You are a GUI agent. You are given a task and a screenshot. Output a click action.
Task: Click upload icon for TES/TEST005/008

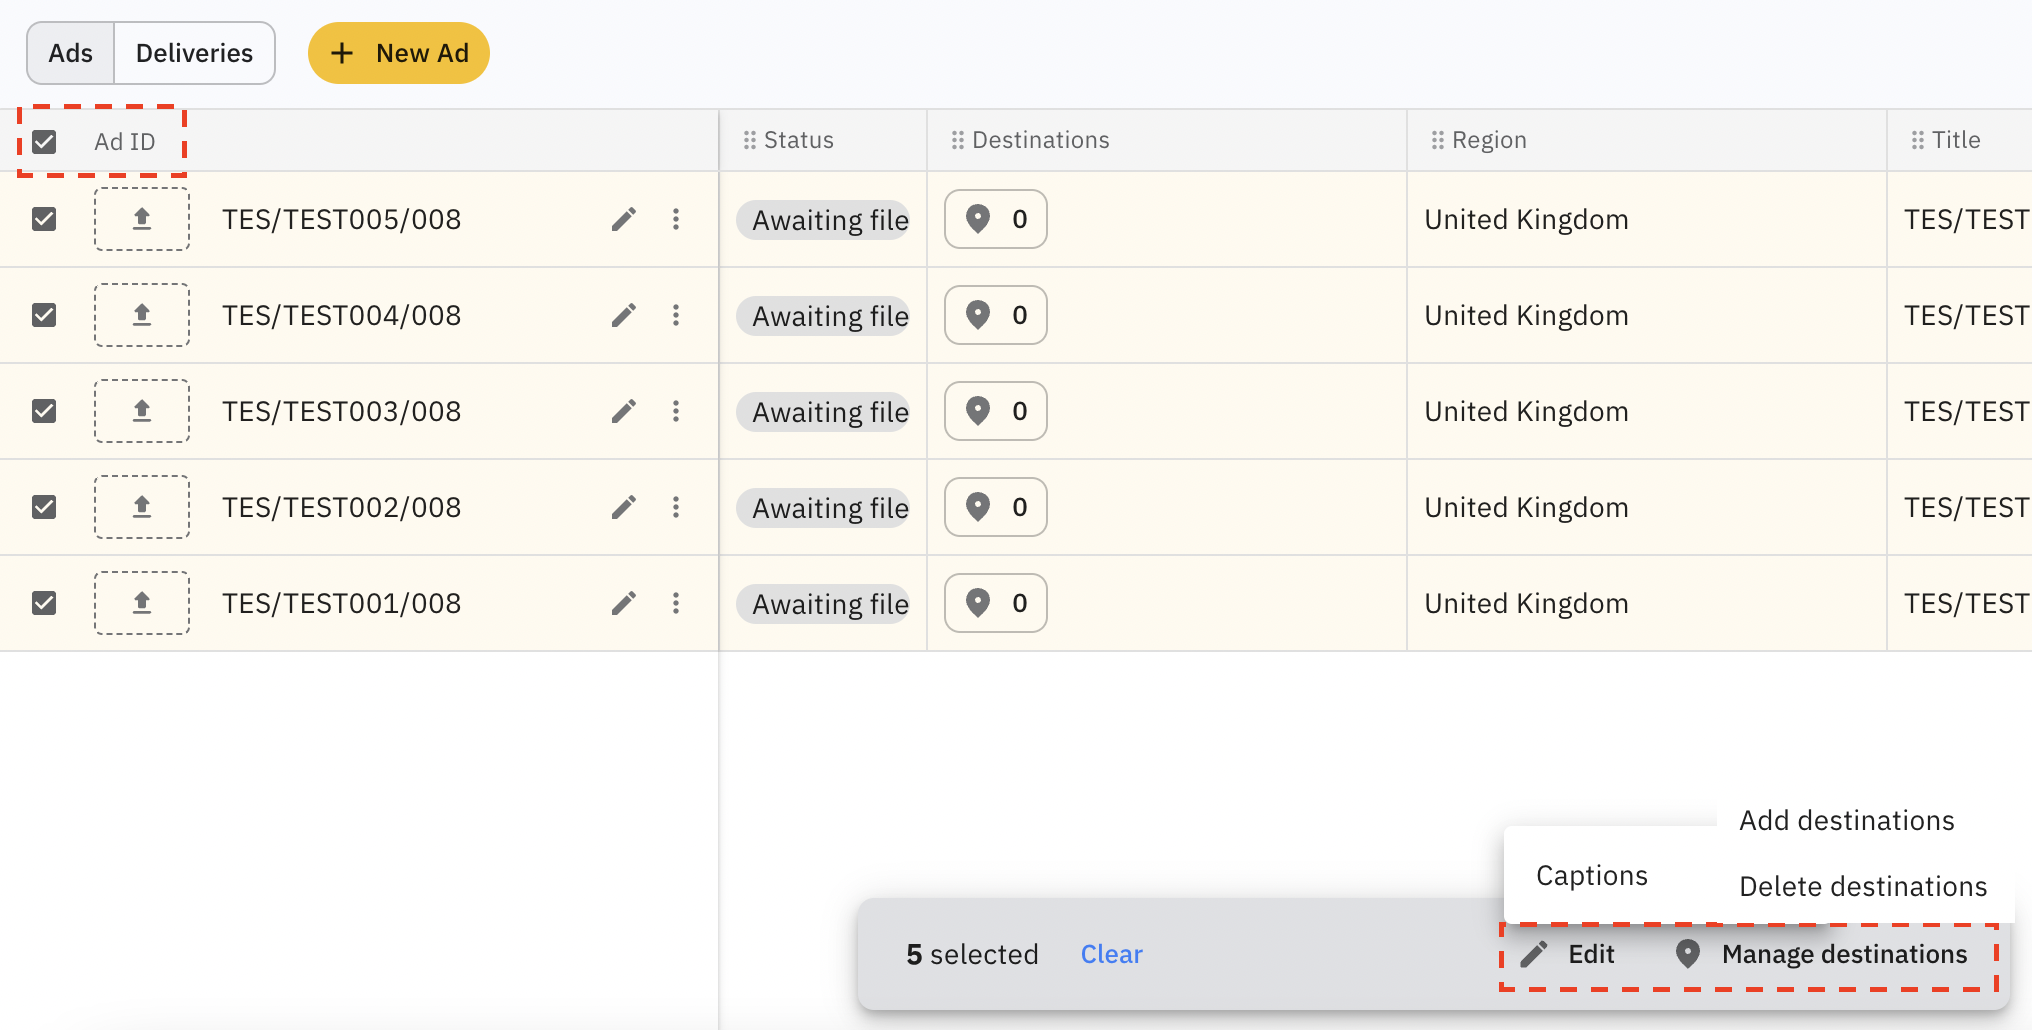pyautogui.click(x=142, y=219)
